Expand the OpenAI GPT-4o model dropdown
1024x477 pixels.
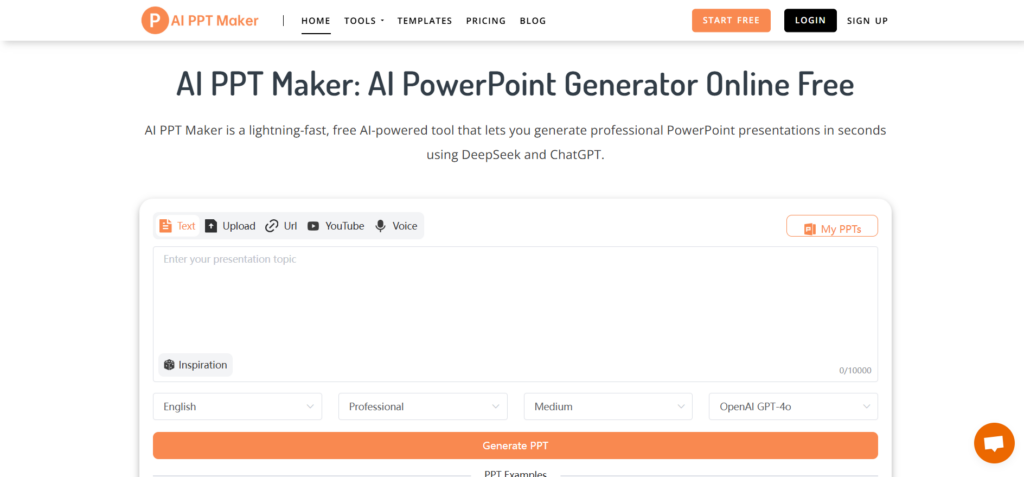tap(793, 407)
